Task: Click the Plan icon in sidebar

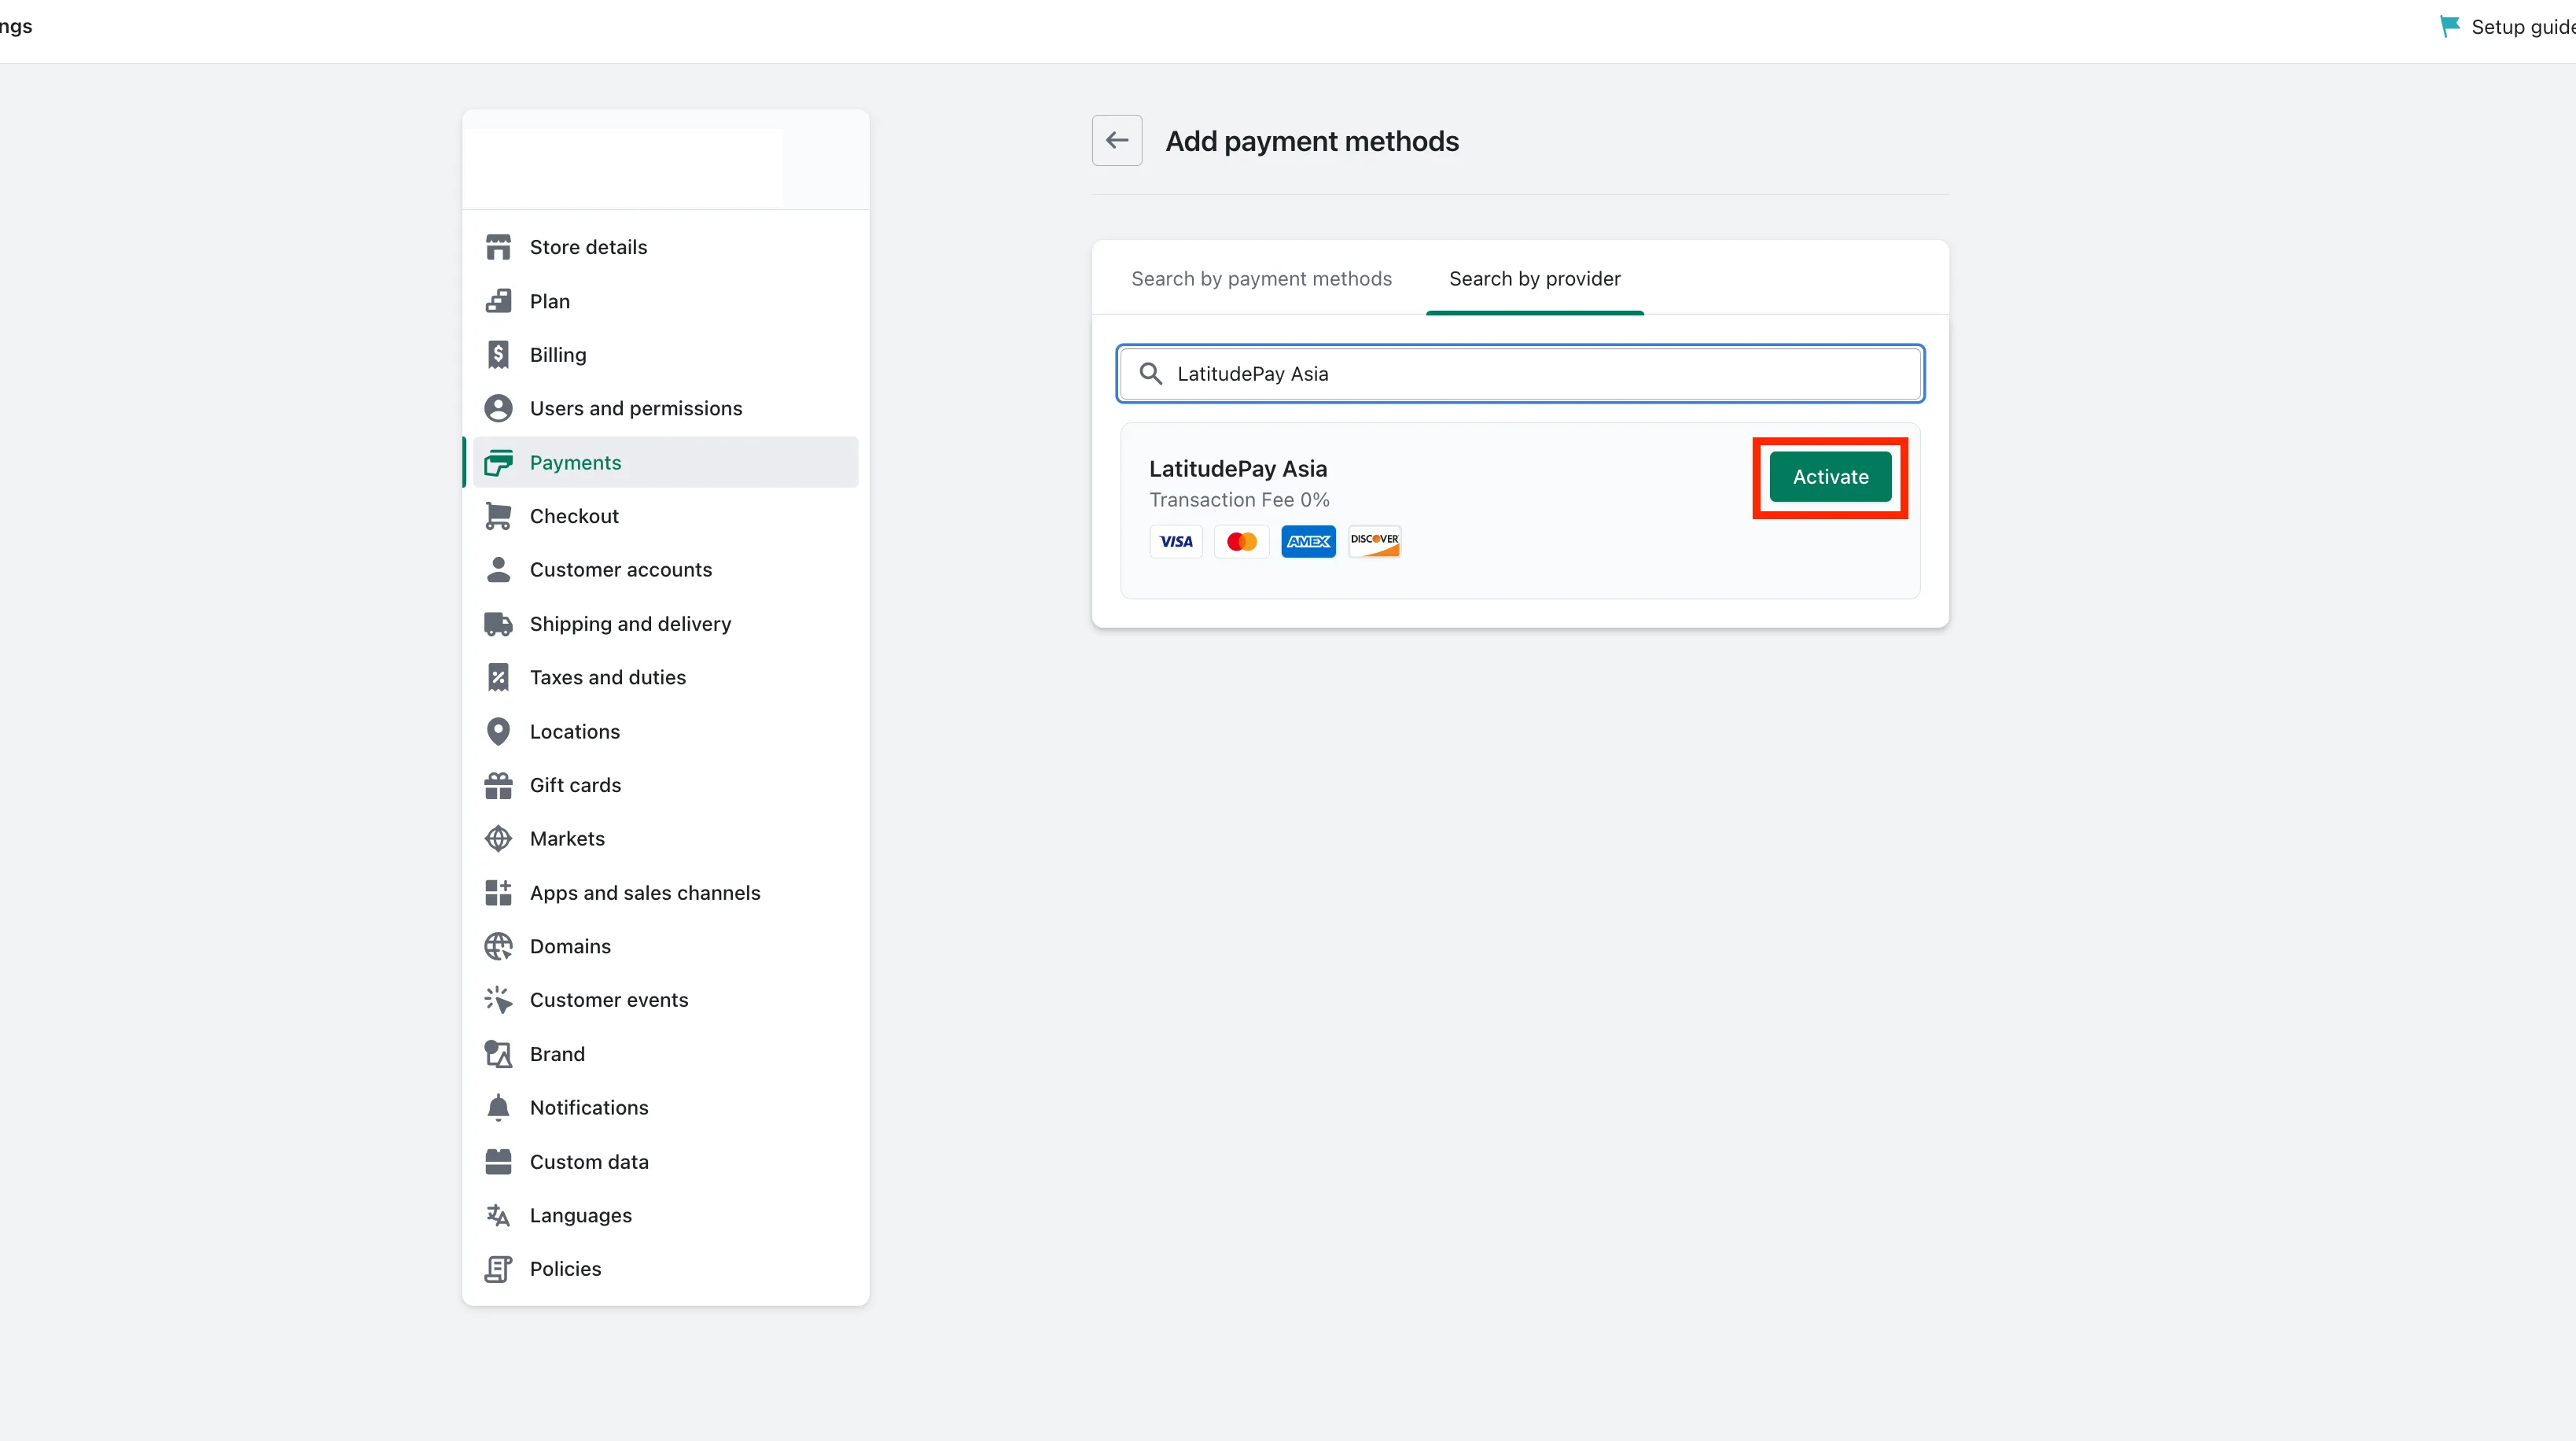Action: 498,301
